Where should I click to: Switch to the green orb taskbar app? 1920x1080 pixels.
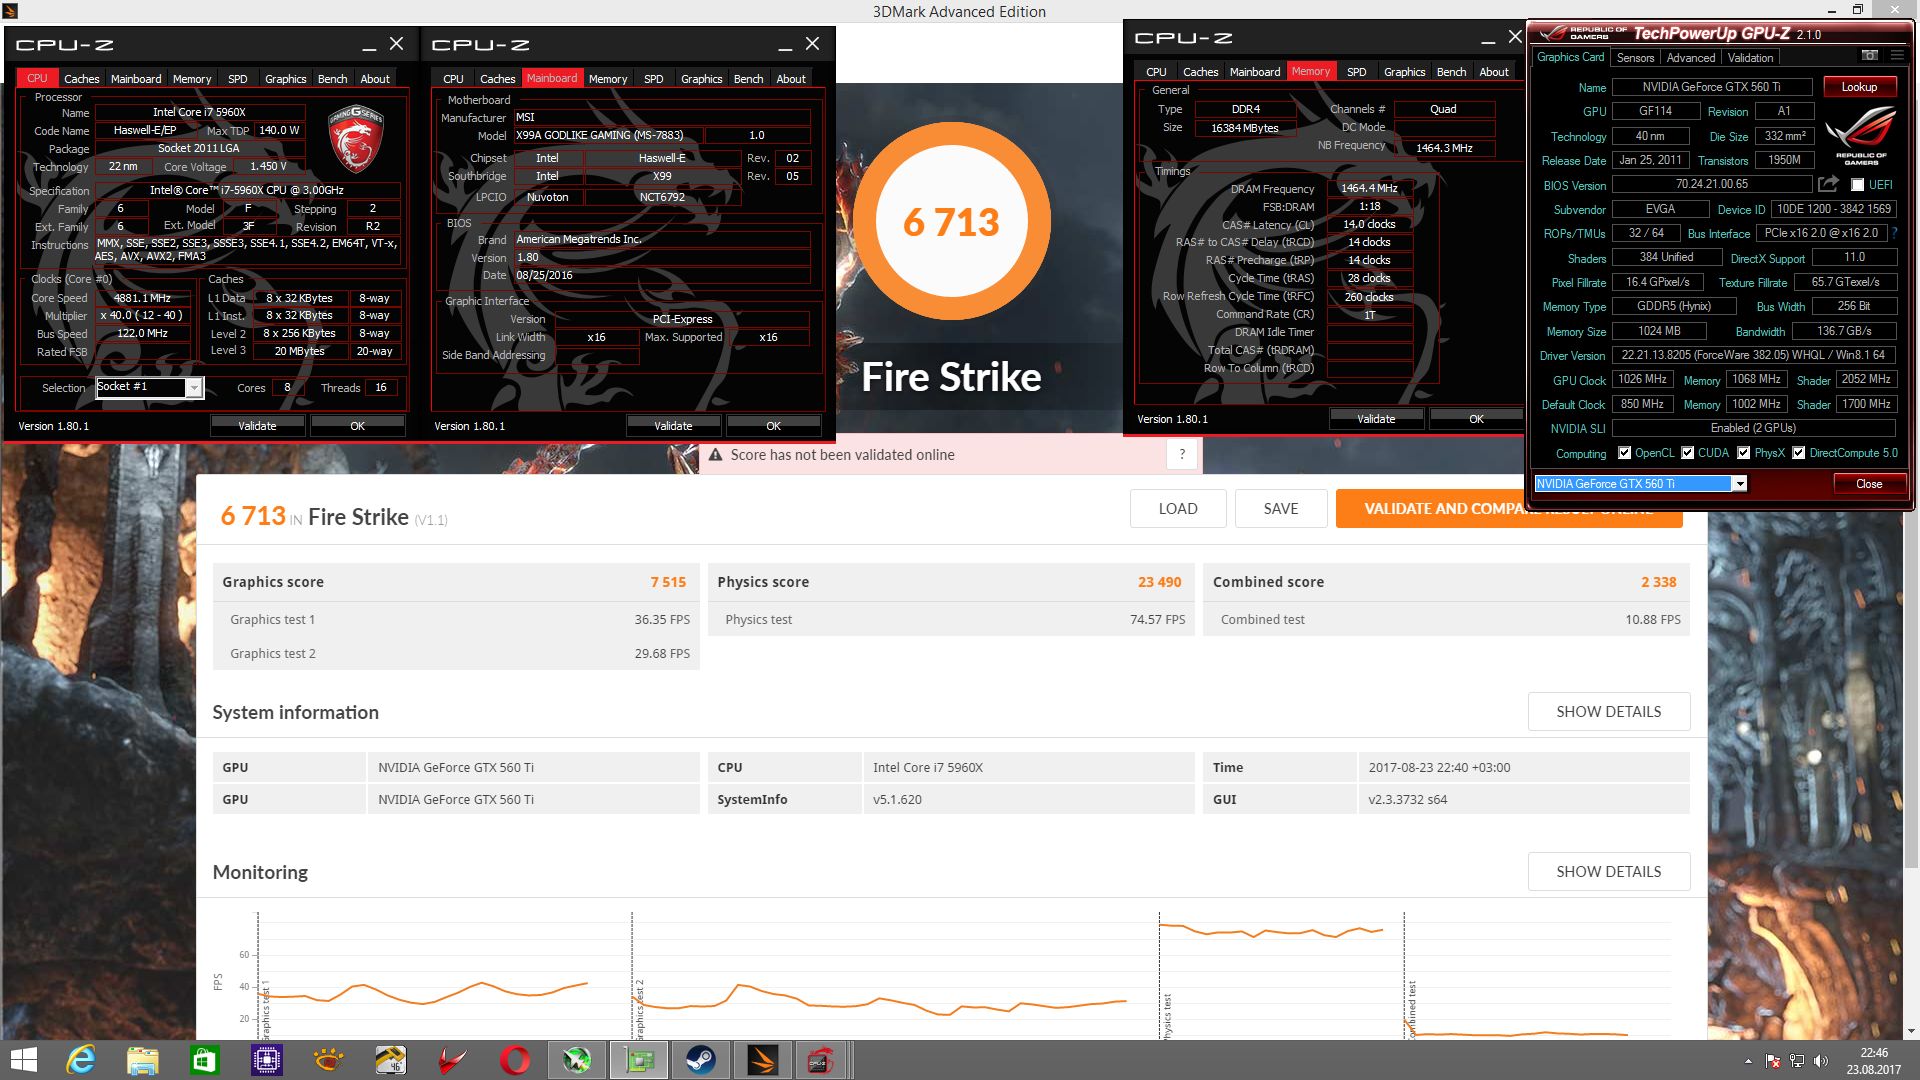click(x=577, y=1060)
